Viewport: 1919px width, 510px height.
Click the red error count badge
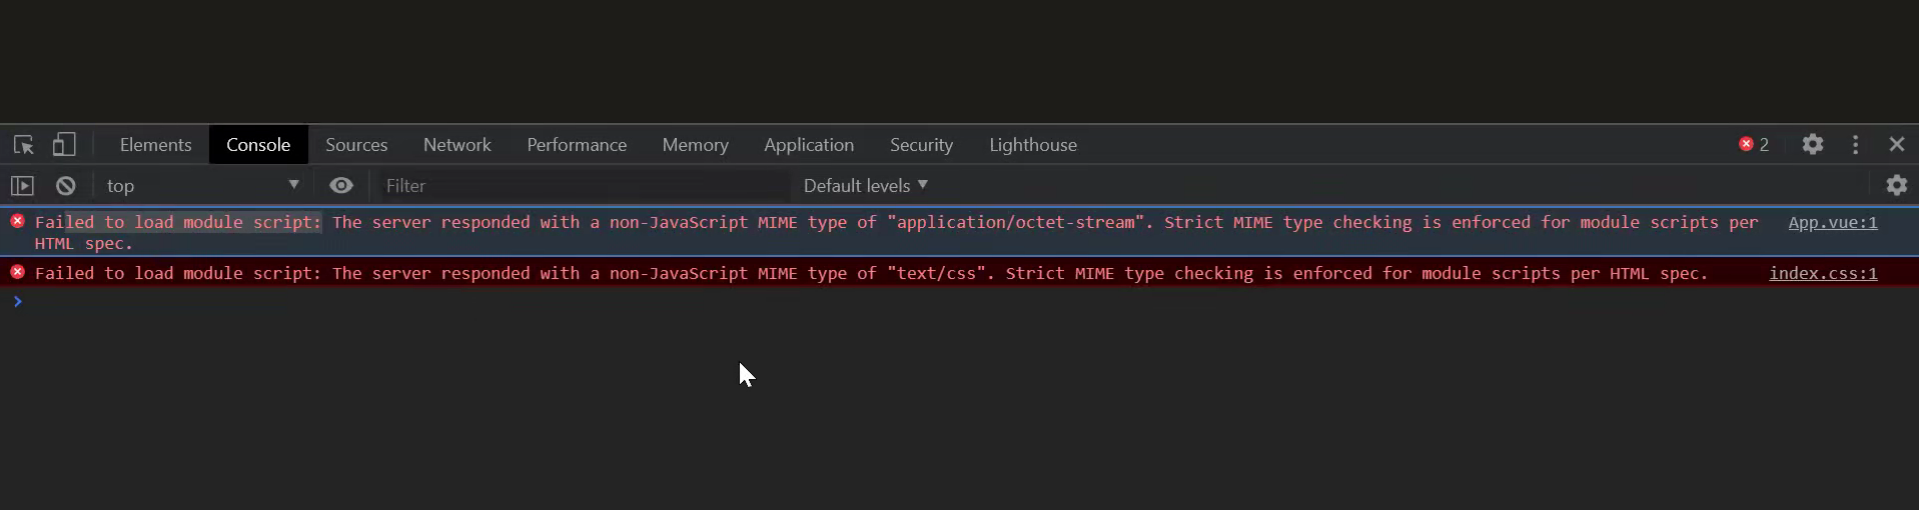coord(1754,145)
